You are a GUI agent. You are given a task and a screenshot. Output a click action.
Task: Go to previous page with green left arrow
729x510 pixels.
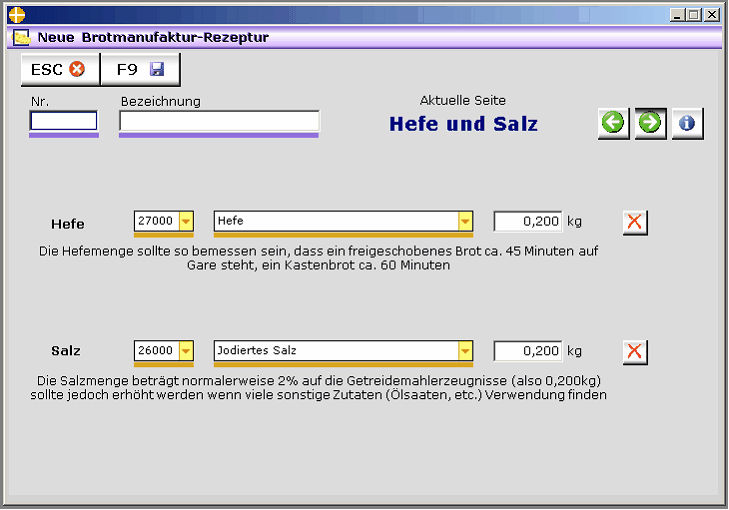[614, 124]
